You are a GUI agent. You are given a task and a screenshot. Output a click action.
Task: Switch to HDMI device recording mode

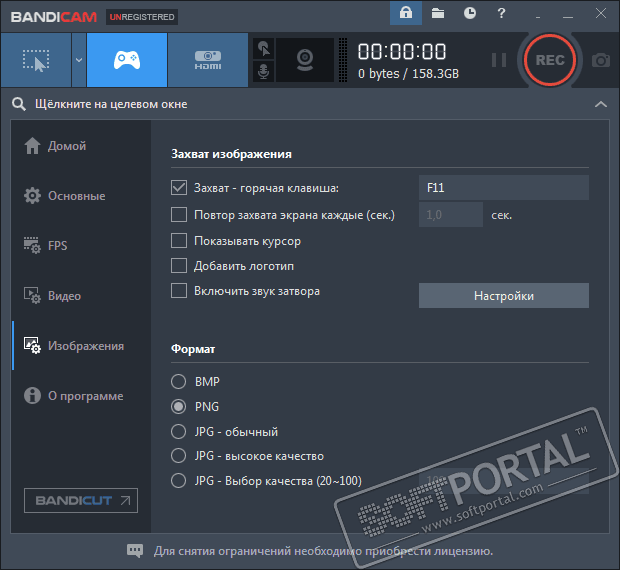coord(208,60)
